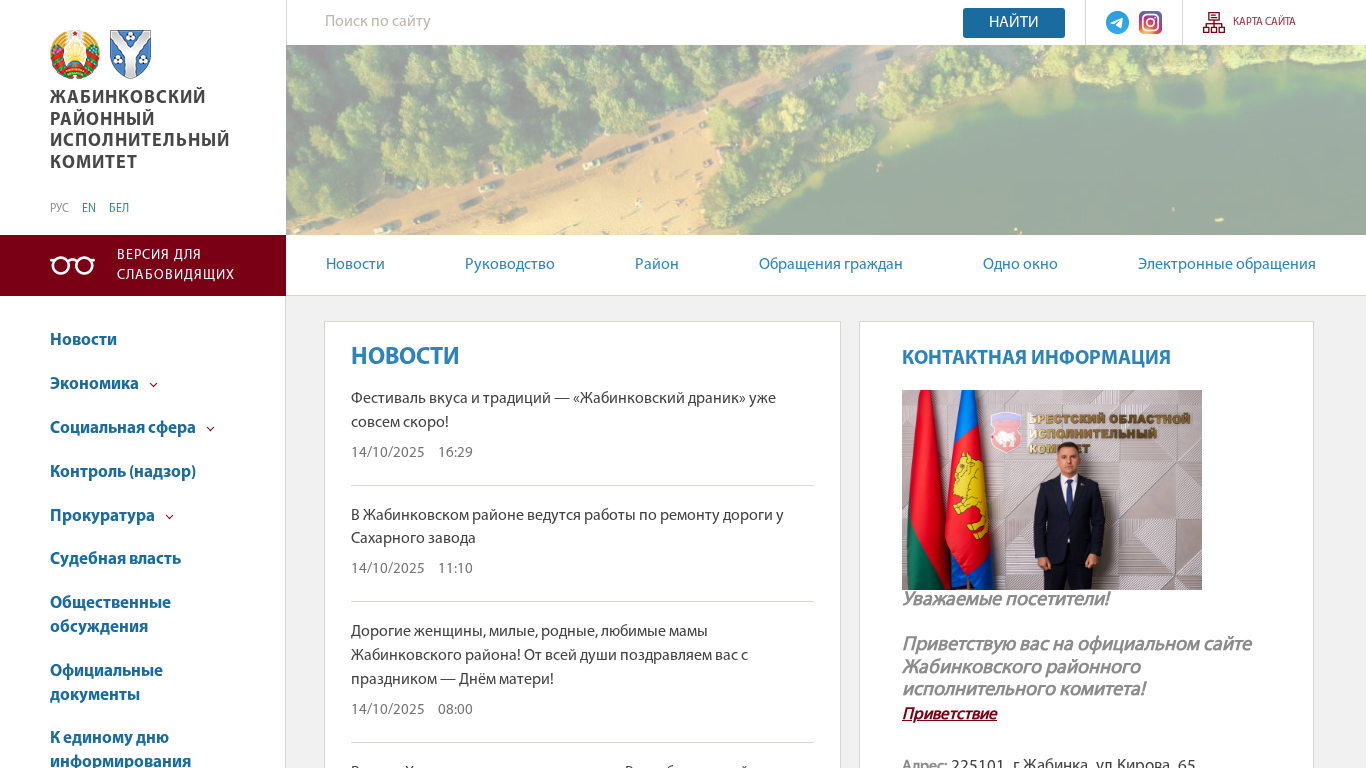Open Официальные документы in the sidebar

[x=106, y=683]
